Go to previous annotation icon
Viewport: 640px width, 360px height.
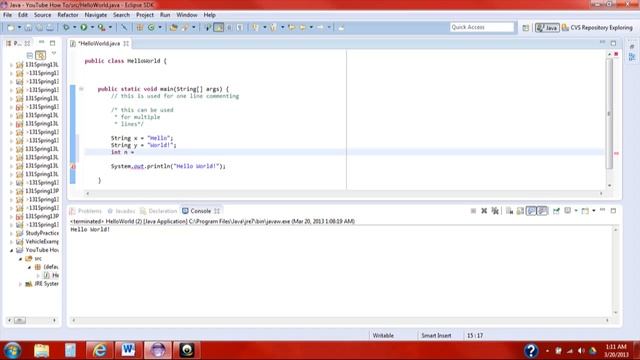[273, 27]
